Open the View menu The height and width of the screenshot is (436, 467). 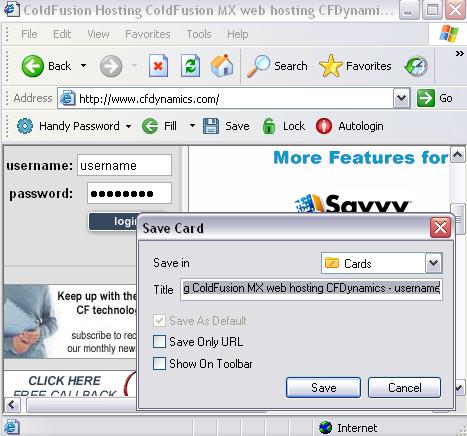click(98, 34)
